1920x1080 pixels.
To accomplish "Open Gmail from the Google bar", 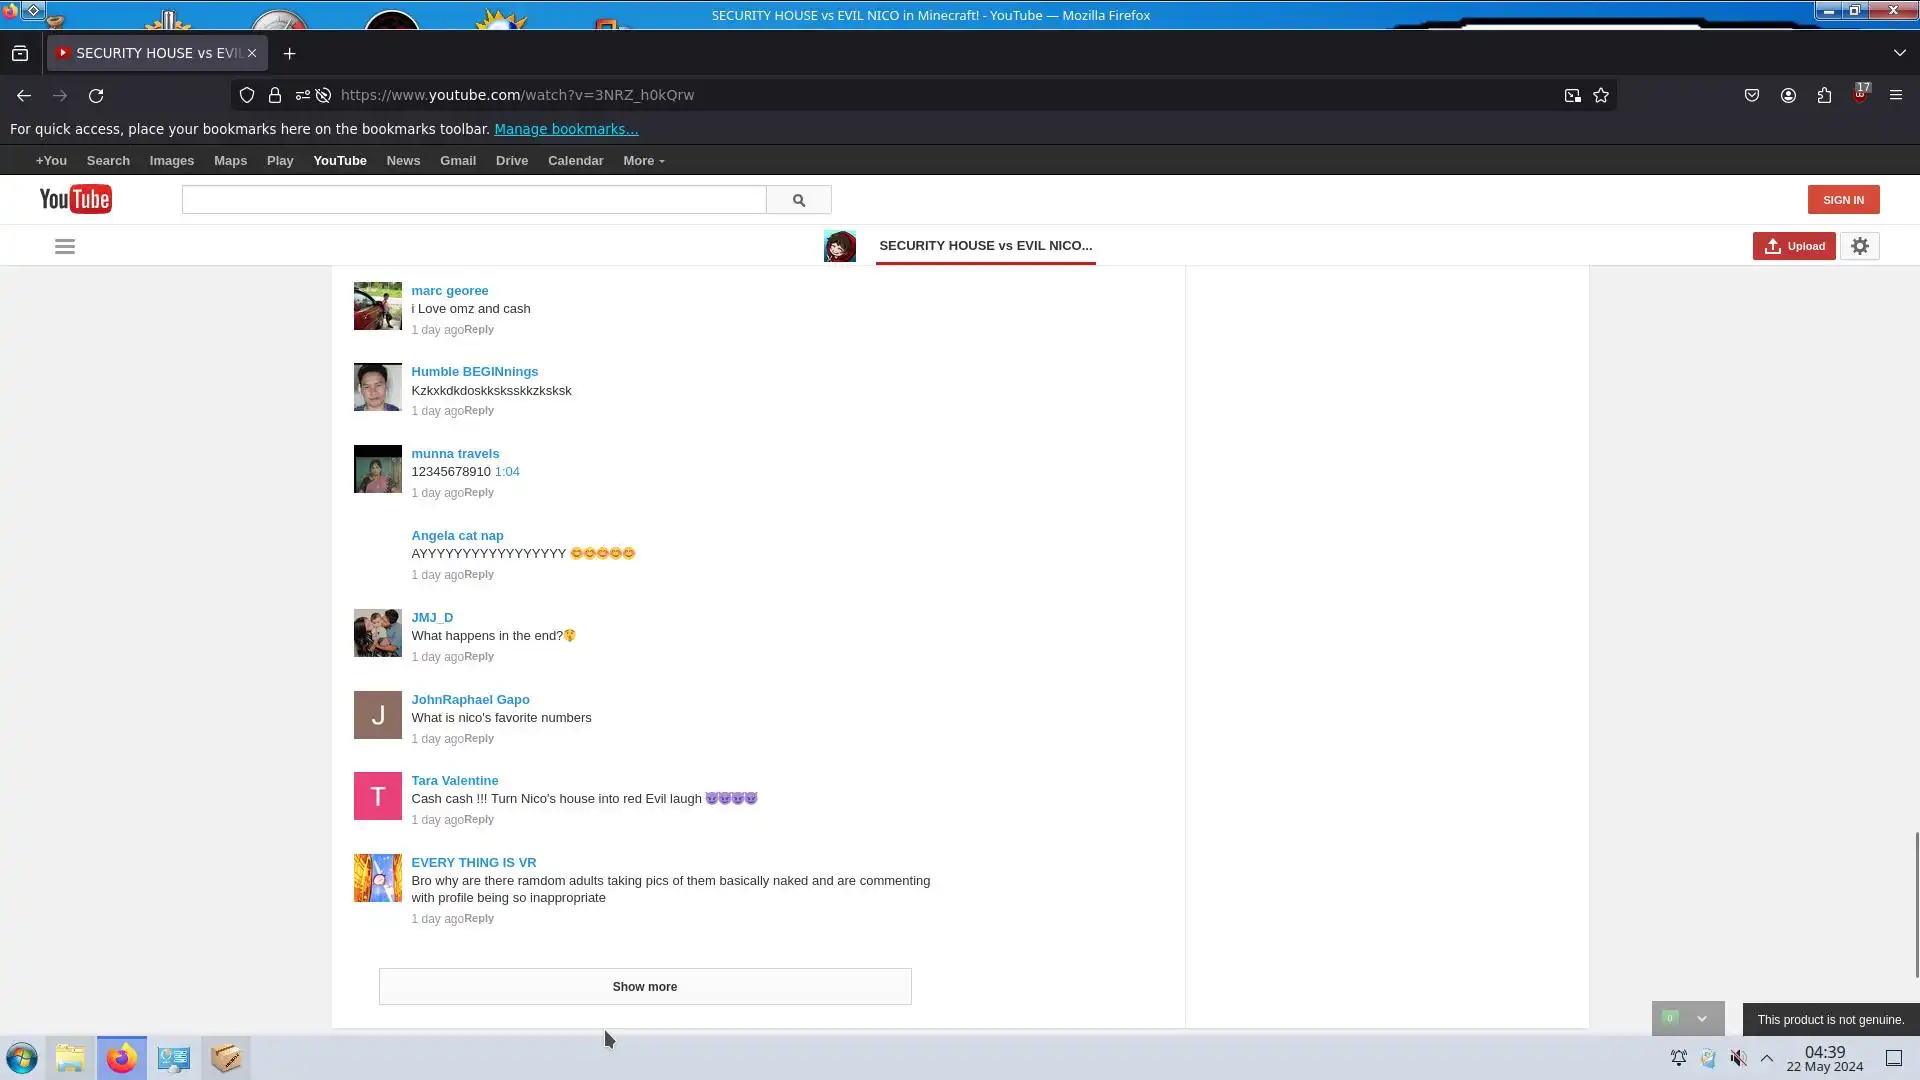I will pos(457,161).
